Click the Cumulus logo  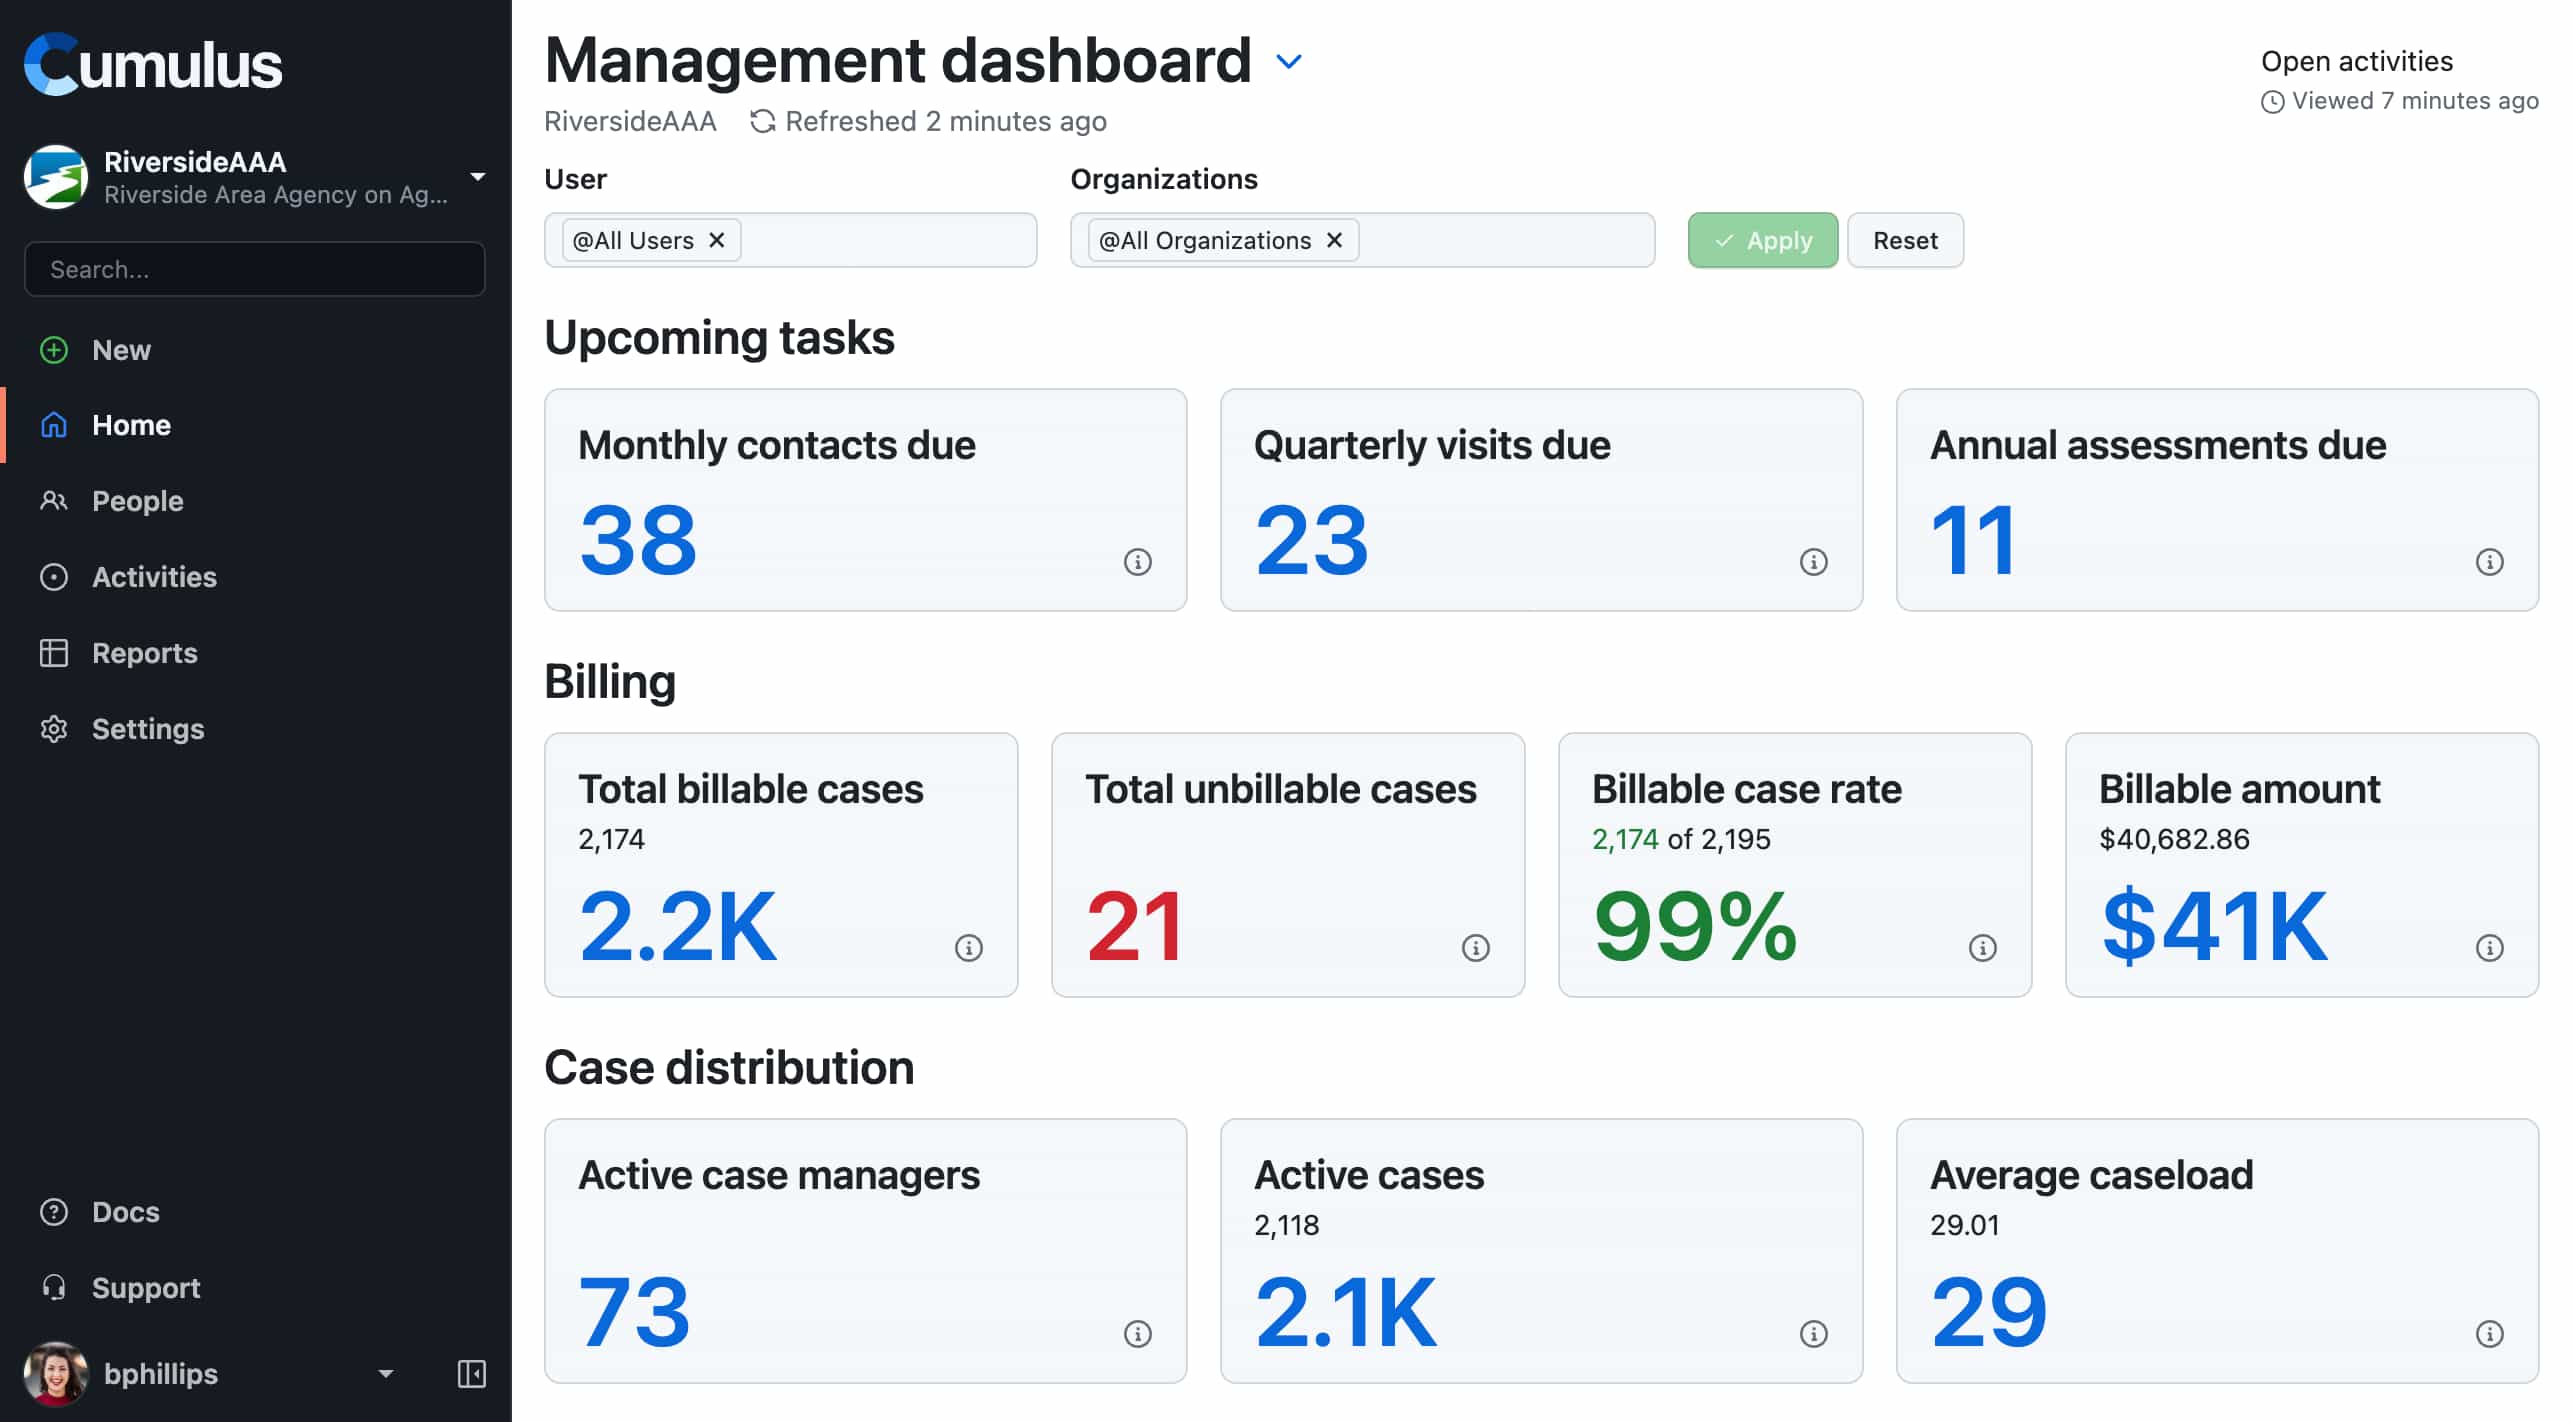pyautogui.click(x=152, y=63)
